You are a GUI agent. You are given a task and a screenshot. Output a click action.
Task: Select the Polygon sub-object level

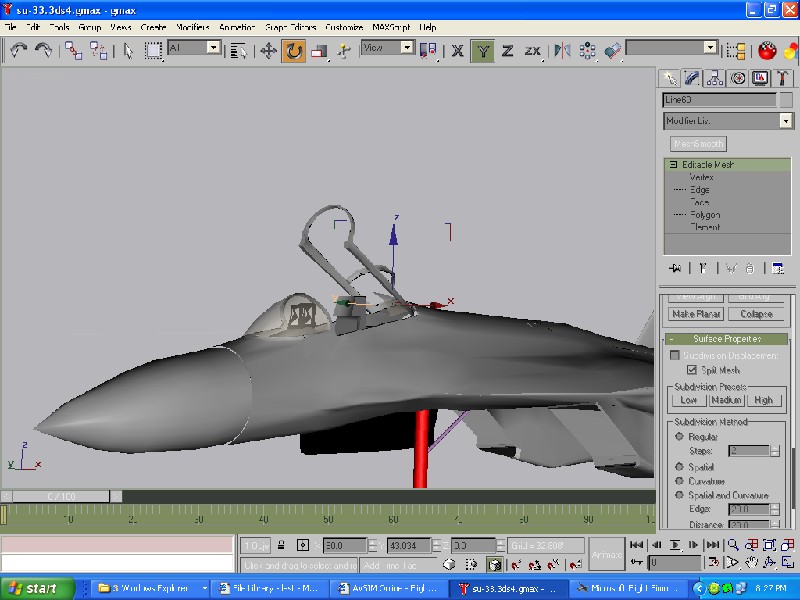coord(704,214)
